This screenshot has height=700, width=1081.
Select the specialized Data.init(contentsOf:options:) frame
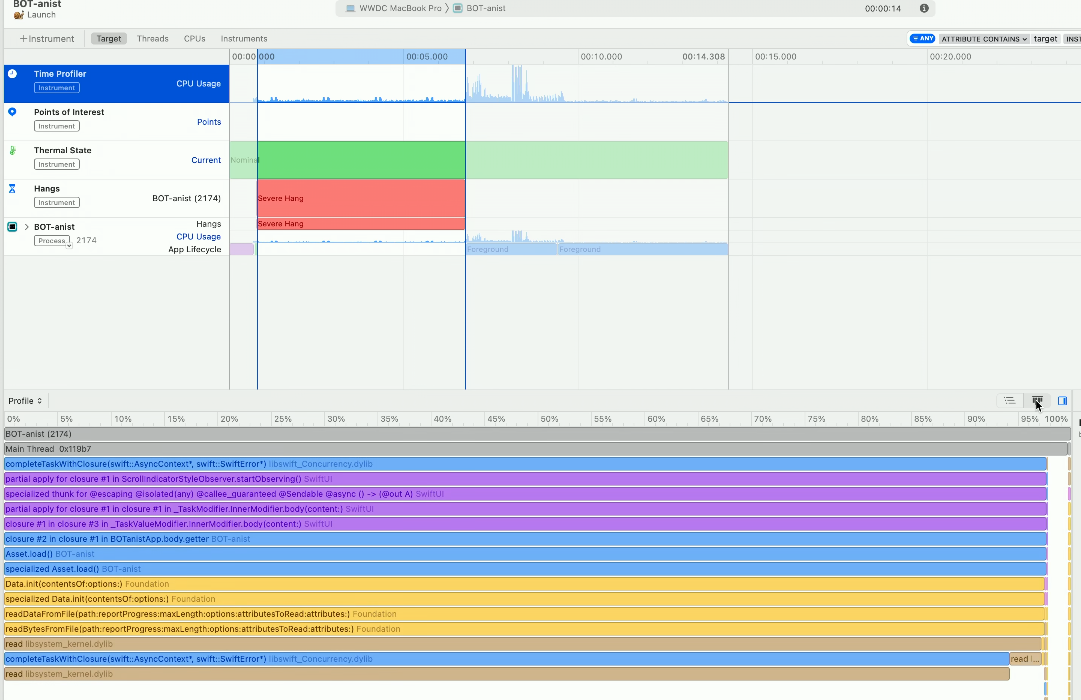(525, 599)
